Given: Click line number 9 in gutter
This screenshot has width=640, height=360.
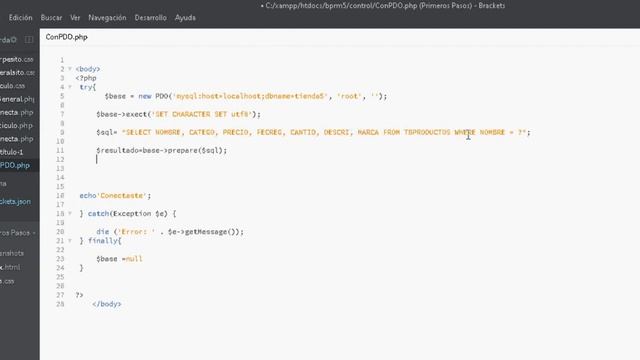Looking at the screenshot, I should 62,132.
